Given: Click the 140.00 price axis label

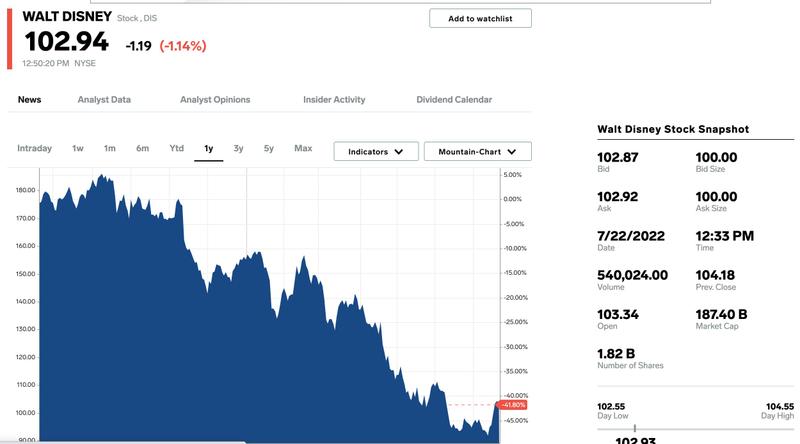Looking at the screenshot, I should [26, 301].
